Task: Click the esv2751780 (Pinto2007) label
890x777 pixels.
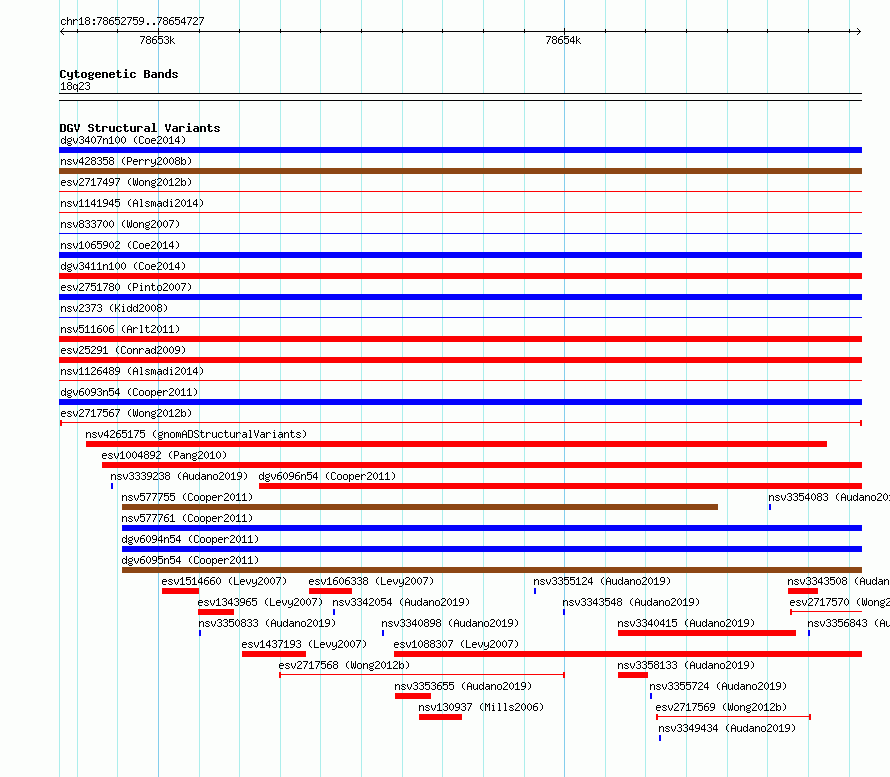Action: pos(126,287)
